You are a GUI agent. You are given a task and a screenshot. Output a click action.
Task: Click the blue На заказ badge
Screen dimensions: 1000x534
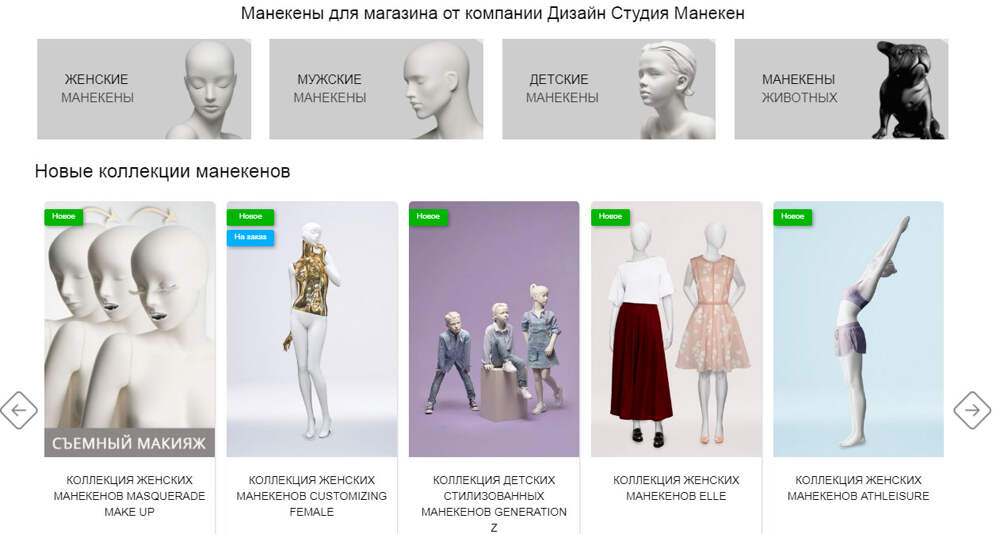coord(251,237)
